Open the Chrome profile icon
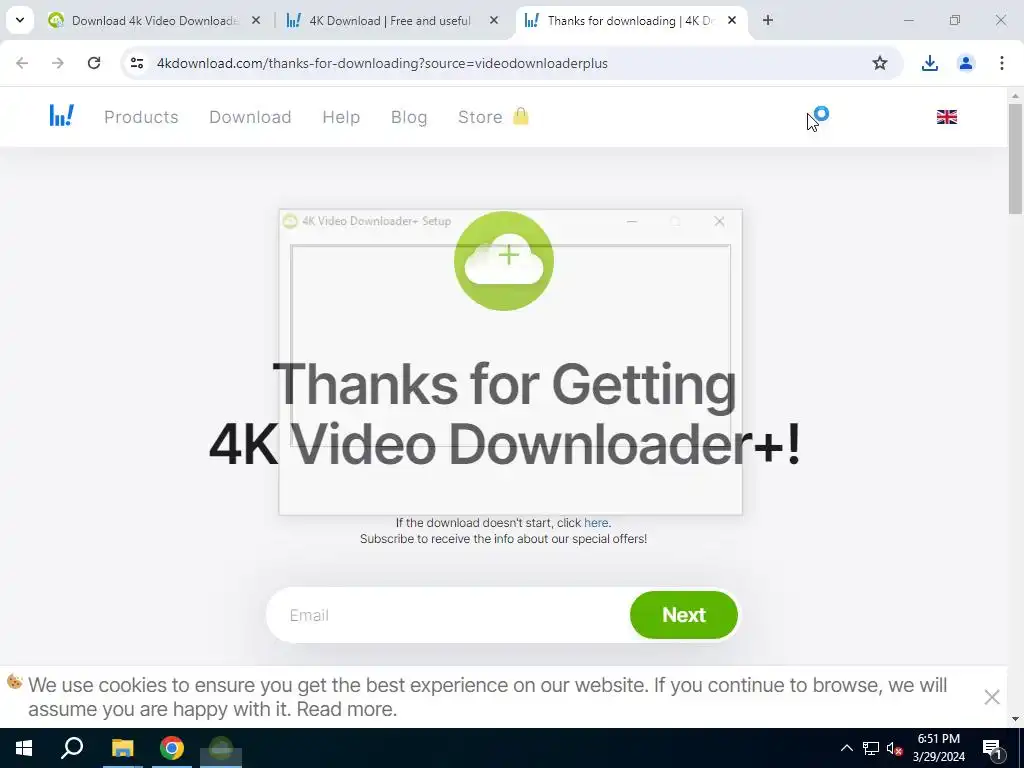Screen dimensions: 1024x768 click(965, 63)
